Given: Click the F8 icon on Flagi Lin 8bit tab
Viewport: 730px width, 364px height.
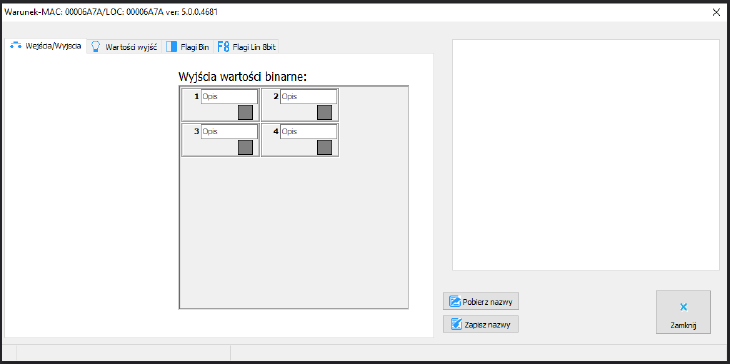Looking at the screenshot, I should [223, 47].
